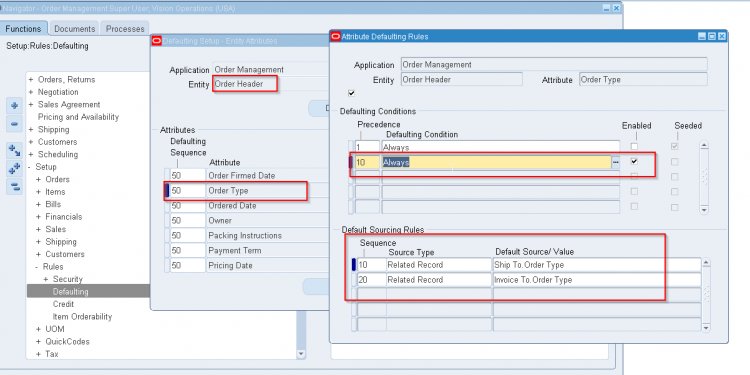Switch to the Processes tab
The width and height of the screenshot is (750, 375).
[x=125, y=29]
